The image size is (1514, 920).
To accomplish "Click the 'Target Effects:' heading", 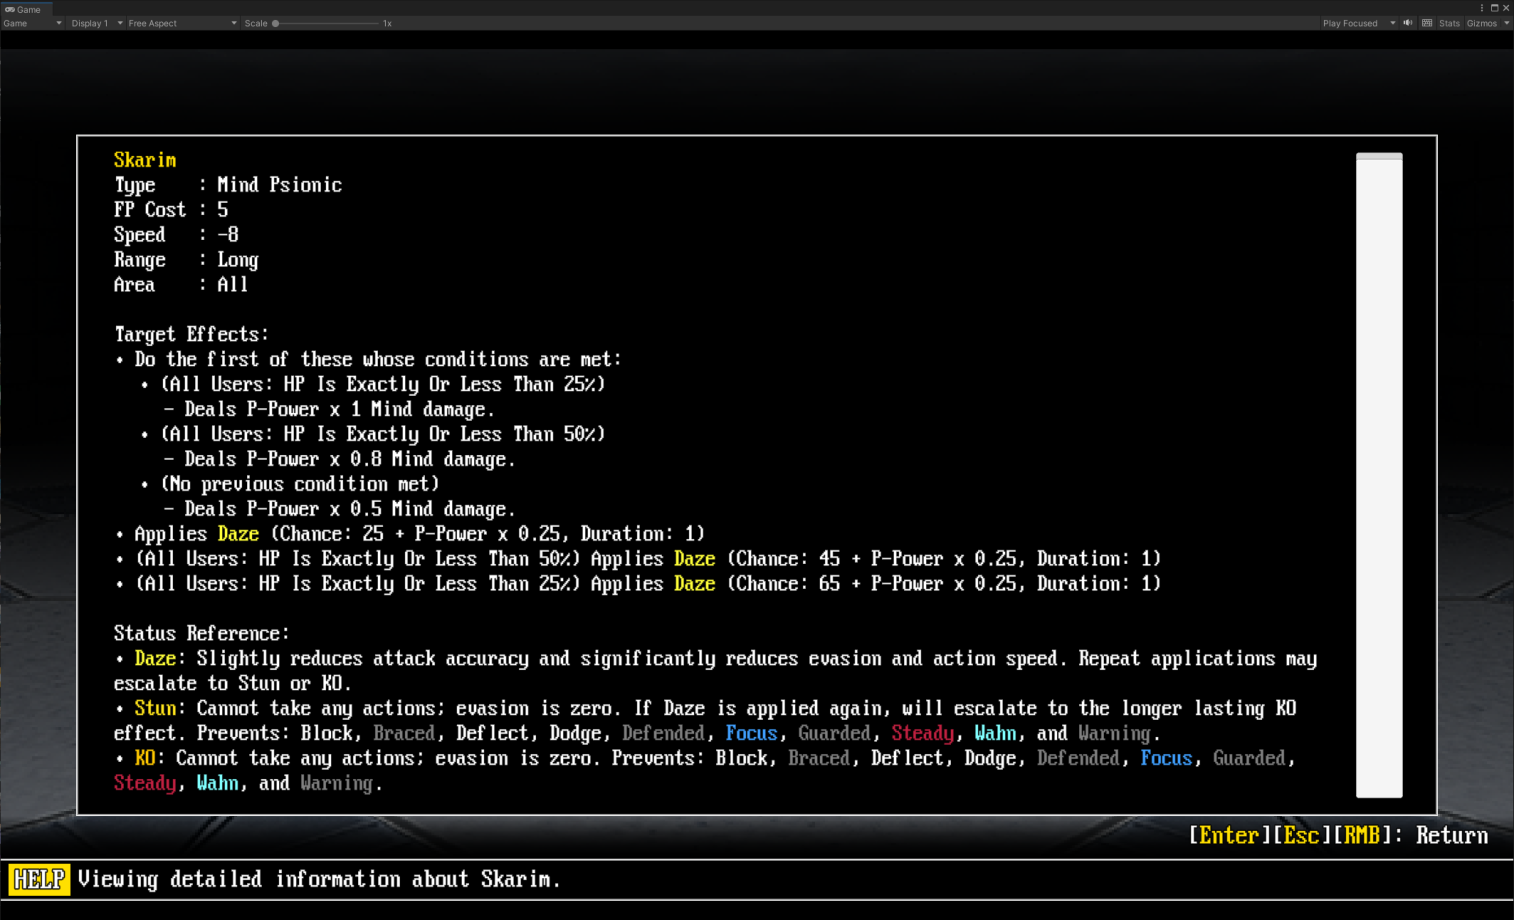I will 191,334.
